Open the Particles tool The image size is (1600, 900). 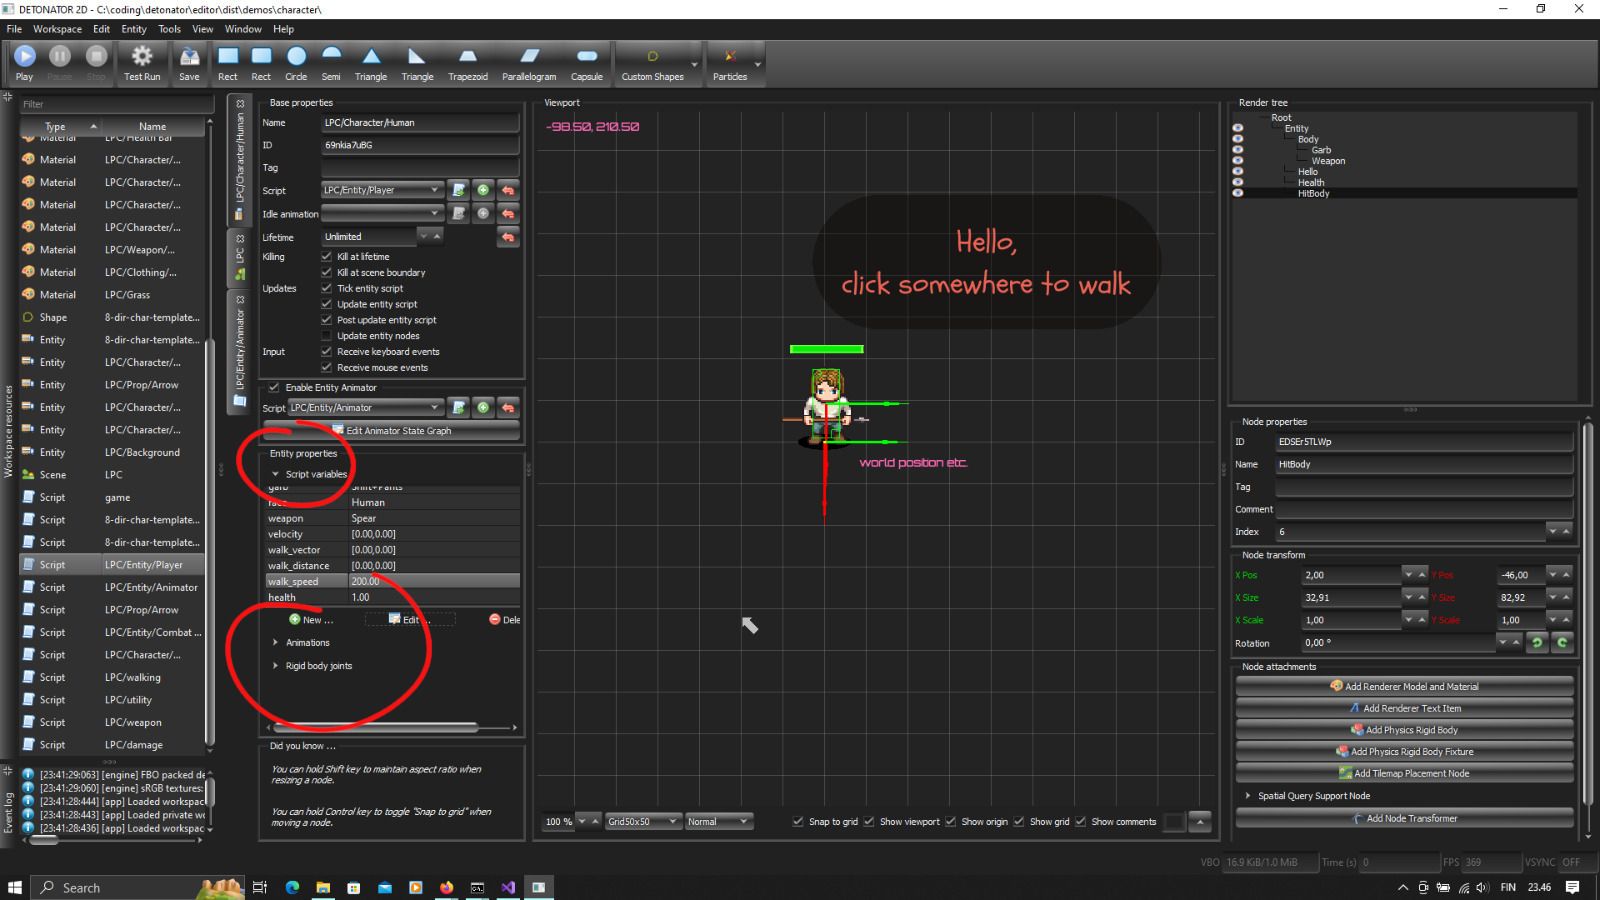(730, 62)
